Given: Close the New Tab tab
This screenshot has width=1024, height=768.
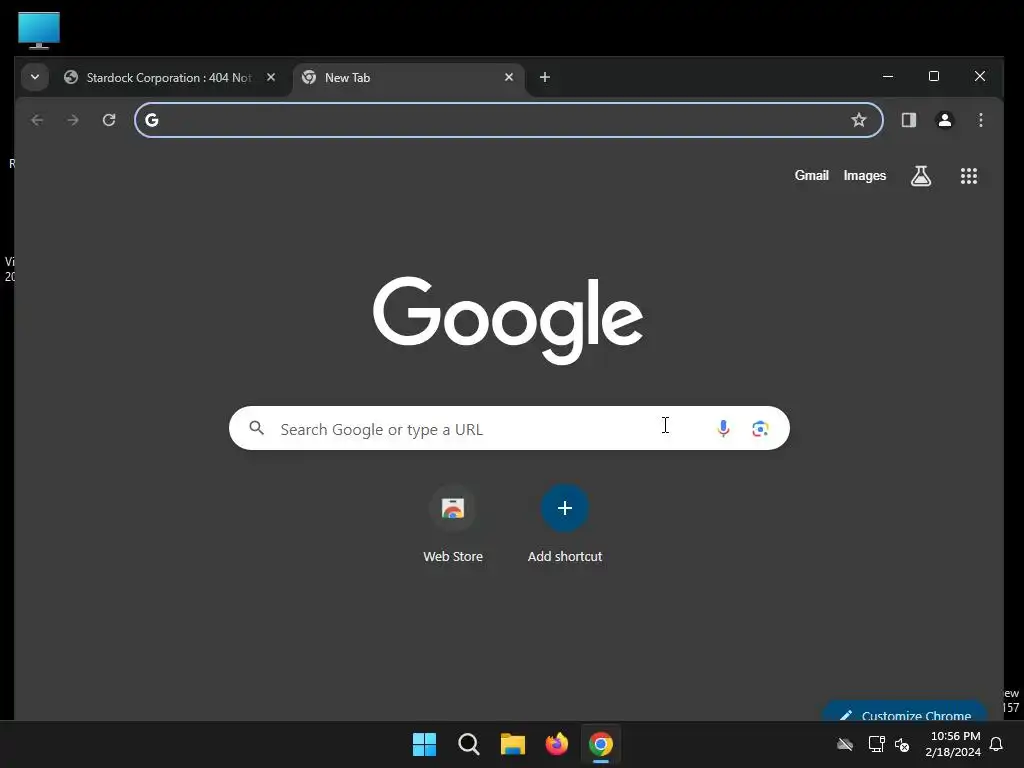Looking at the screenshot, I should coord(509,77).
